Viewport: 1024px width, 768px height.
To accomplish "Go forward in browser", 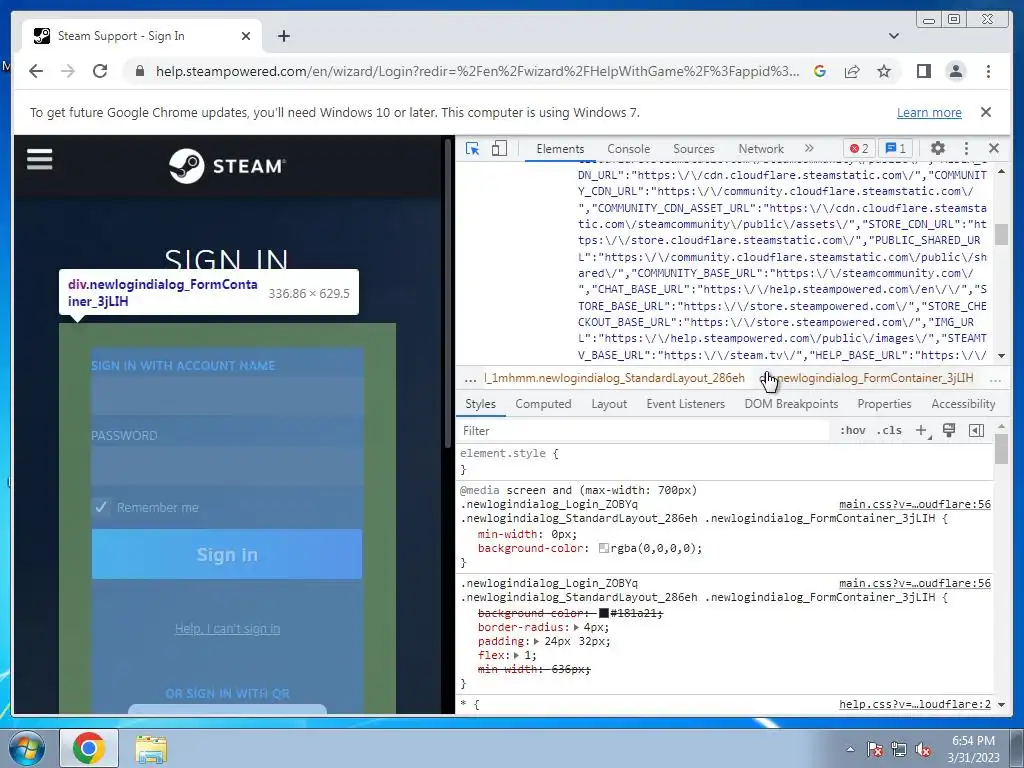I will pos(68,71).
